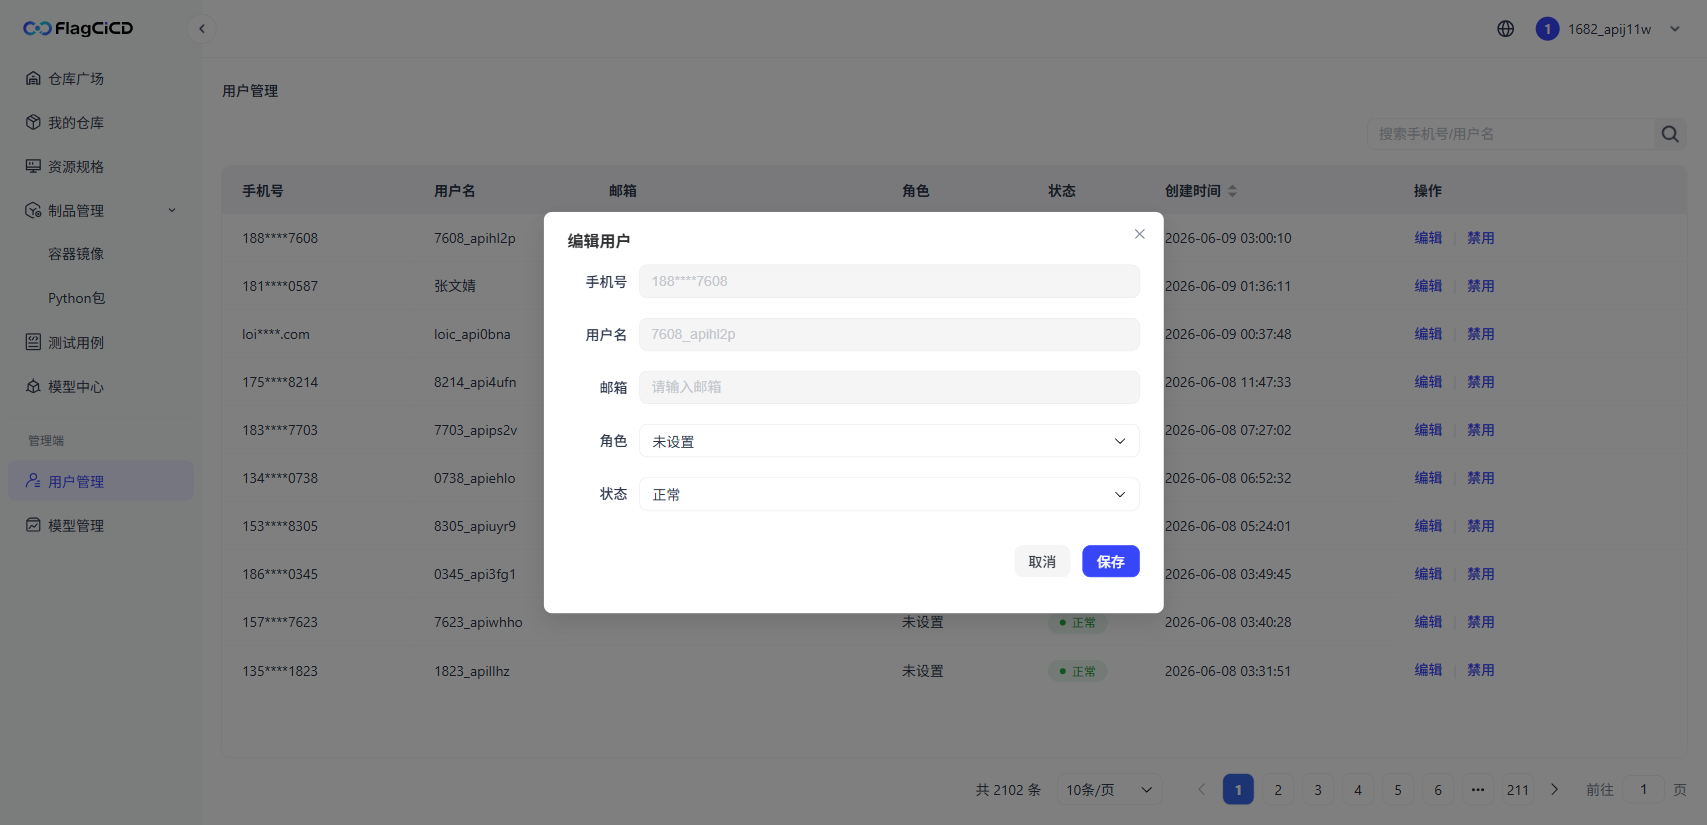This screenshot has height=825, width=1707.
Task: Click 正常 status tag for 1823_apillhz
Action: click(x=1078, y=671)
